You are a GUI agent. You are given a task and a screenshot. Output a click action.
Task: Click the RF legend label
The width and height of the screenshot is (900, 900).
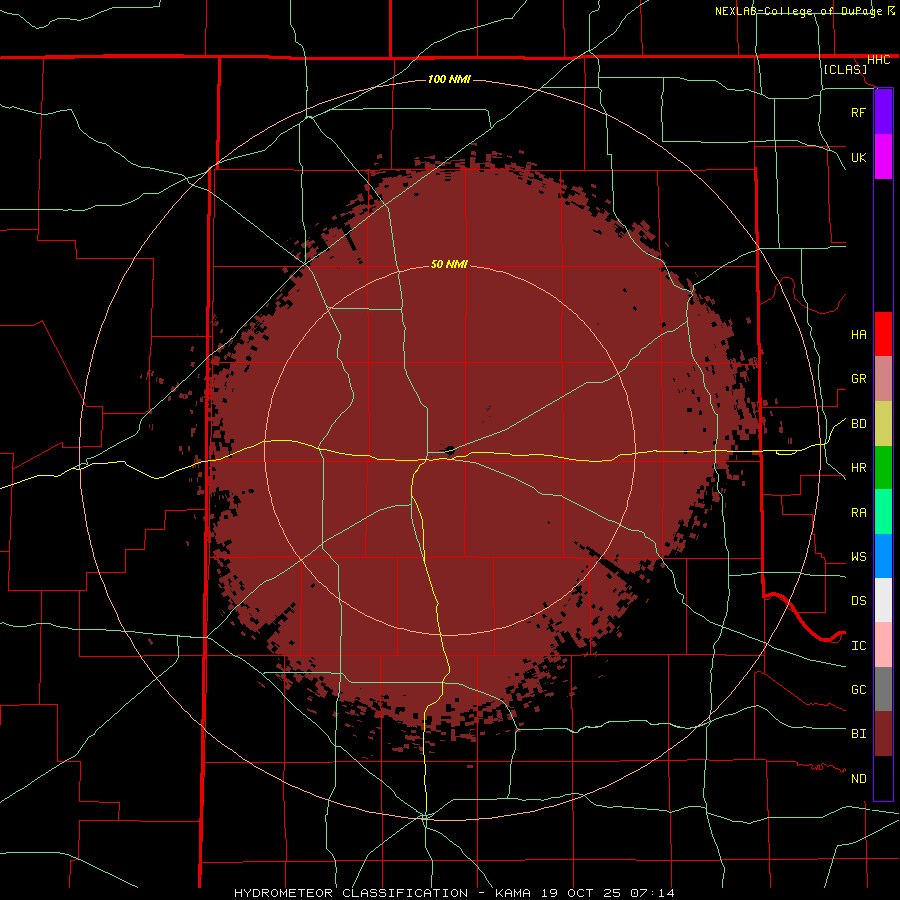coord(858,112)
